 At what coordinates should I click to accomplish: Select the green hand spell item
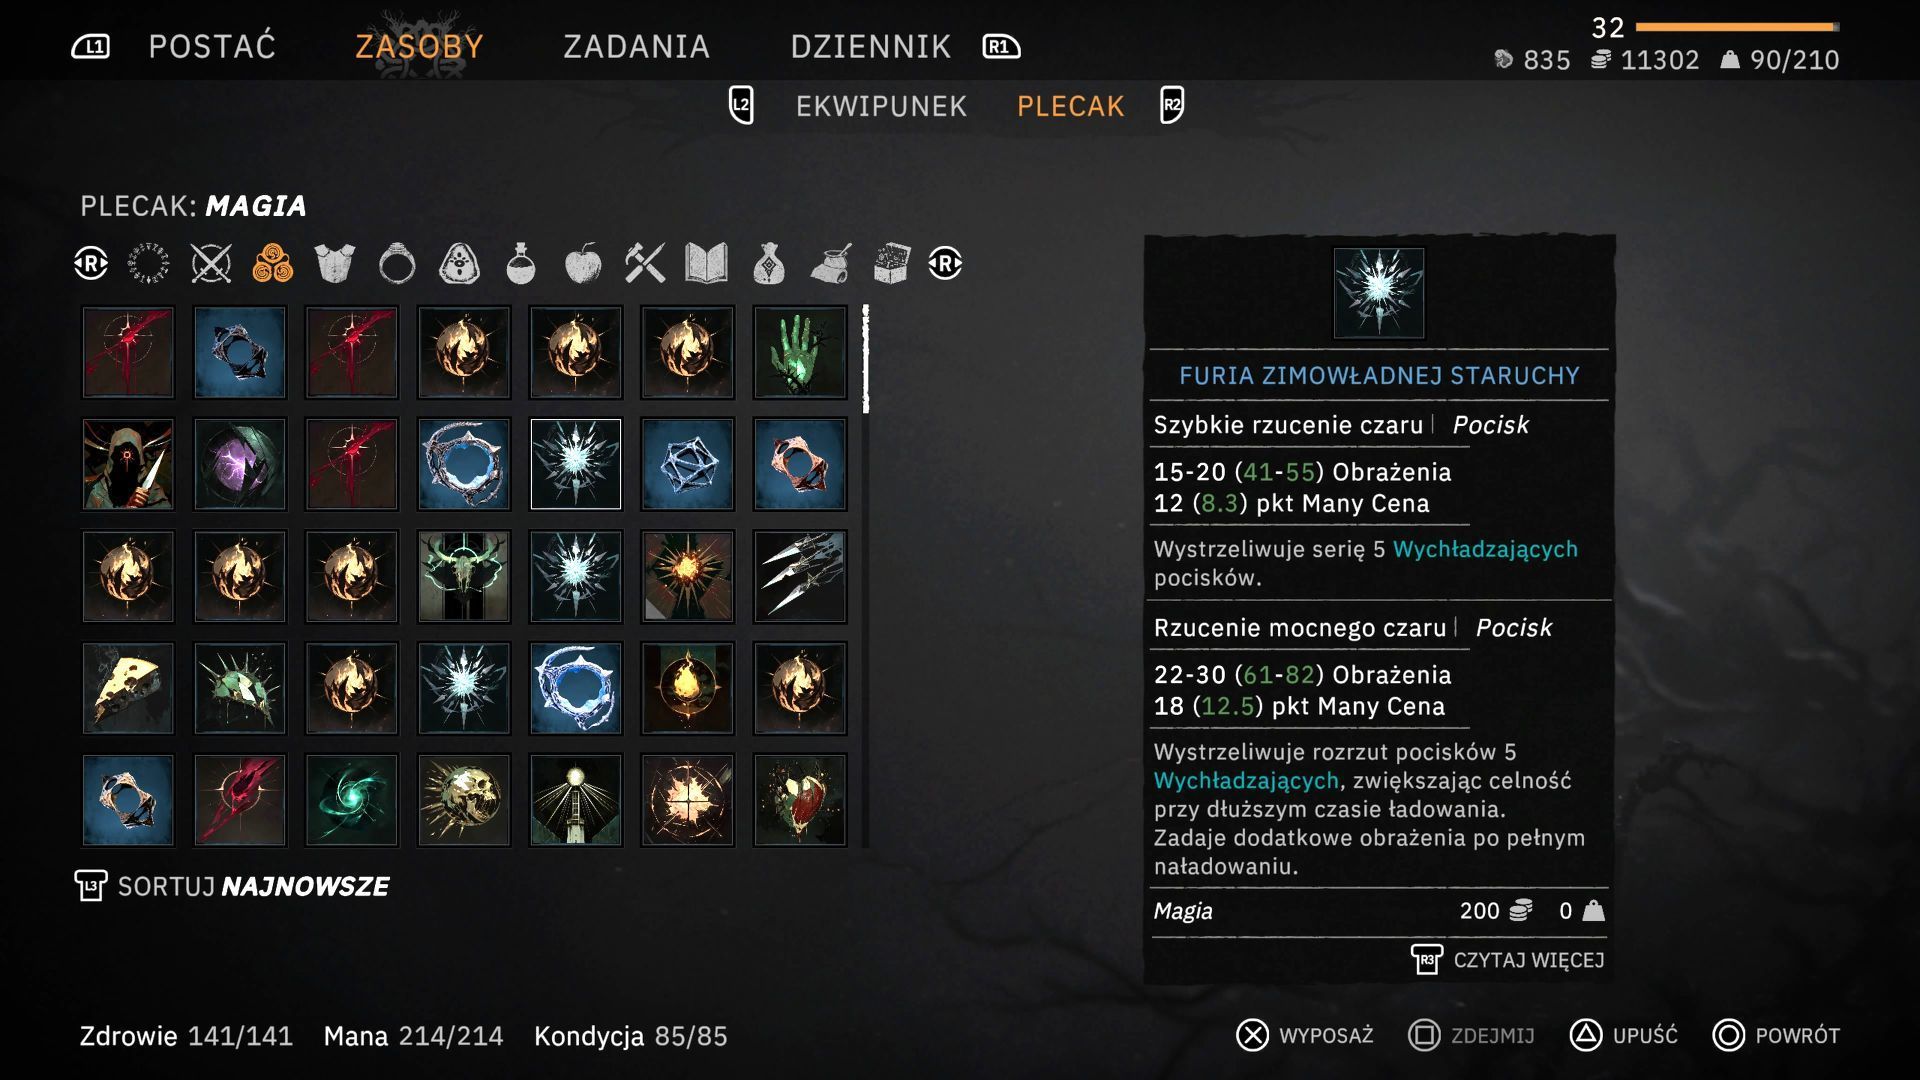click(800, 352)
